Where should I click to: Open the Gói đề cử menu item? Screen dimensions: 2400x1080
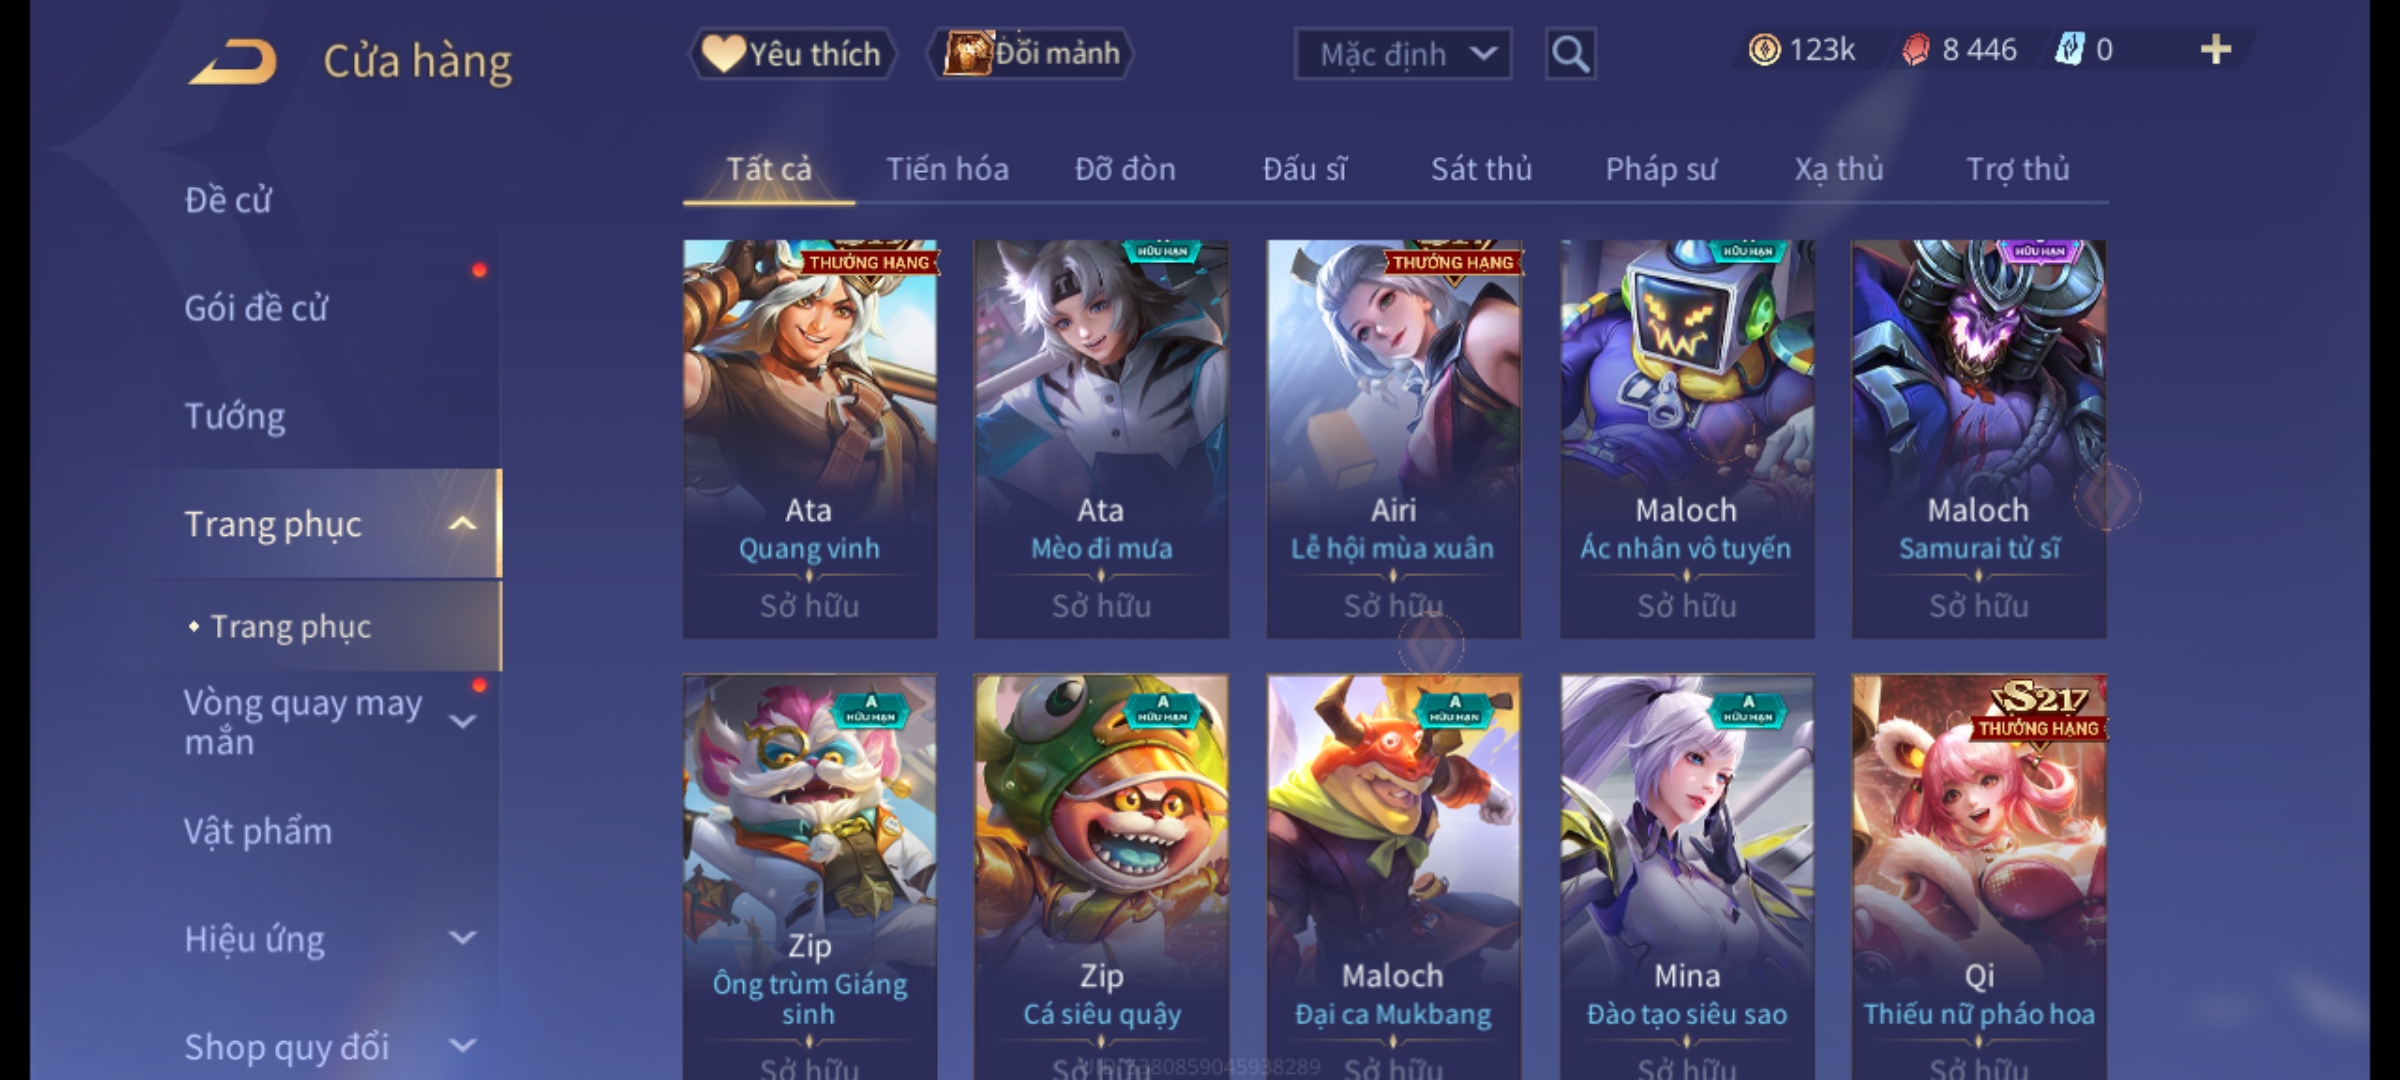point(256,307)
